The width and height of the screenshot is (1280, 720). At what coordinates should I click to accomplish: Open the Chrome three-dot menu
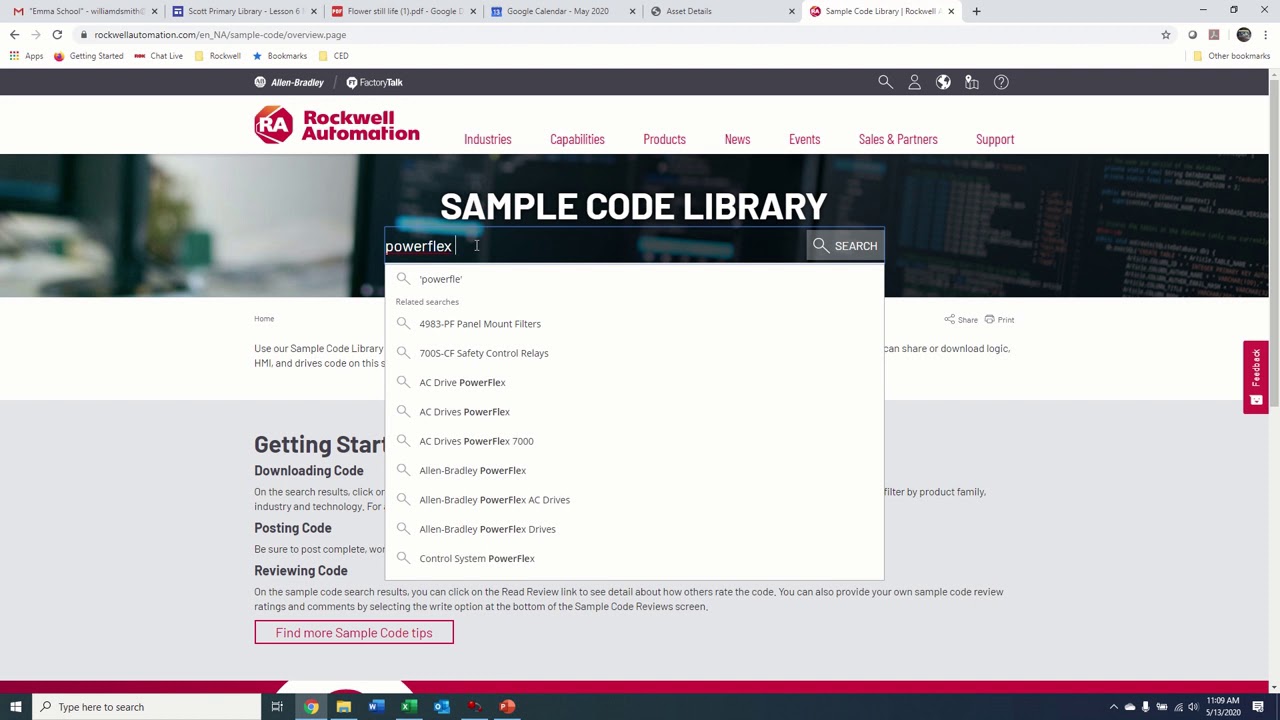coord(1265,35)
